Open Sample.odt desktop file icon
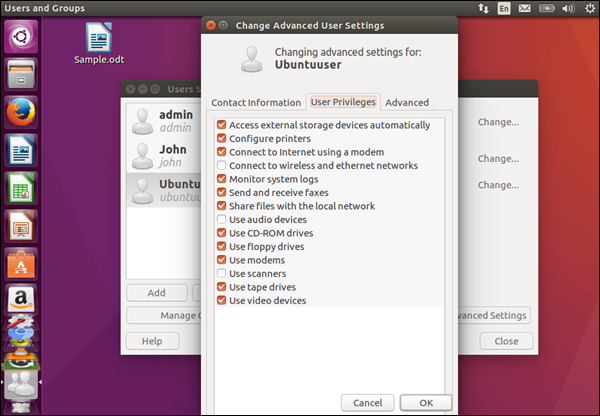Image resolution: width=600 pixels, height=416 pixels. pyautogui.click(x=99, y=43)
